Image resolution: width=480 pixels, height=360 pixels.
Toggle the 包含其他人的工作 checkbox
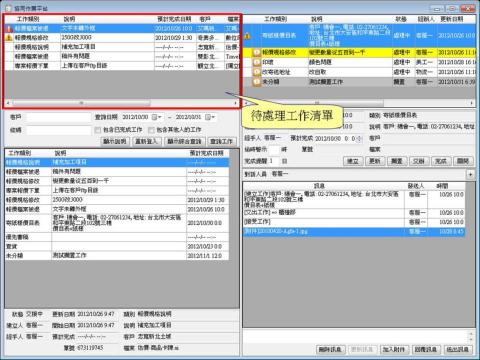tap(151, 130)
